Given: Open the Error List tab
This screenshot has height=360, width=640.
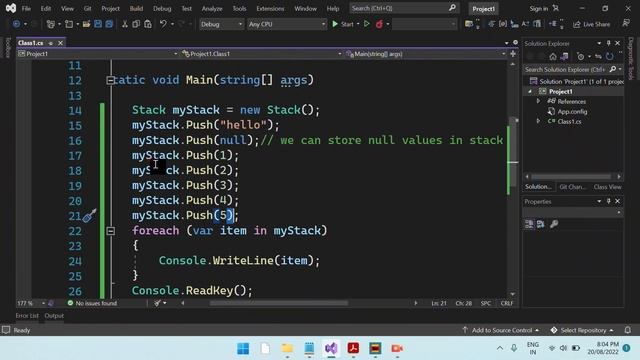Looking at the screenshot, I should (27, 316).
